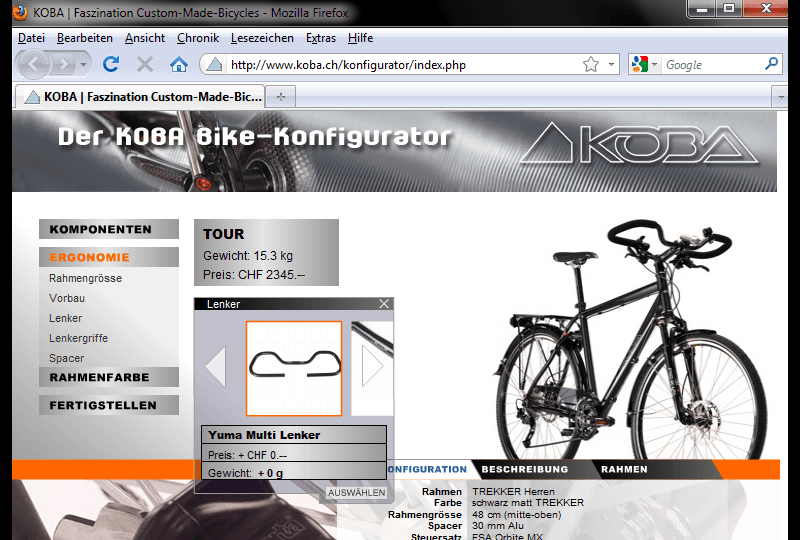
Task: Maximize the Firefox window
Action: point(730,9)
